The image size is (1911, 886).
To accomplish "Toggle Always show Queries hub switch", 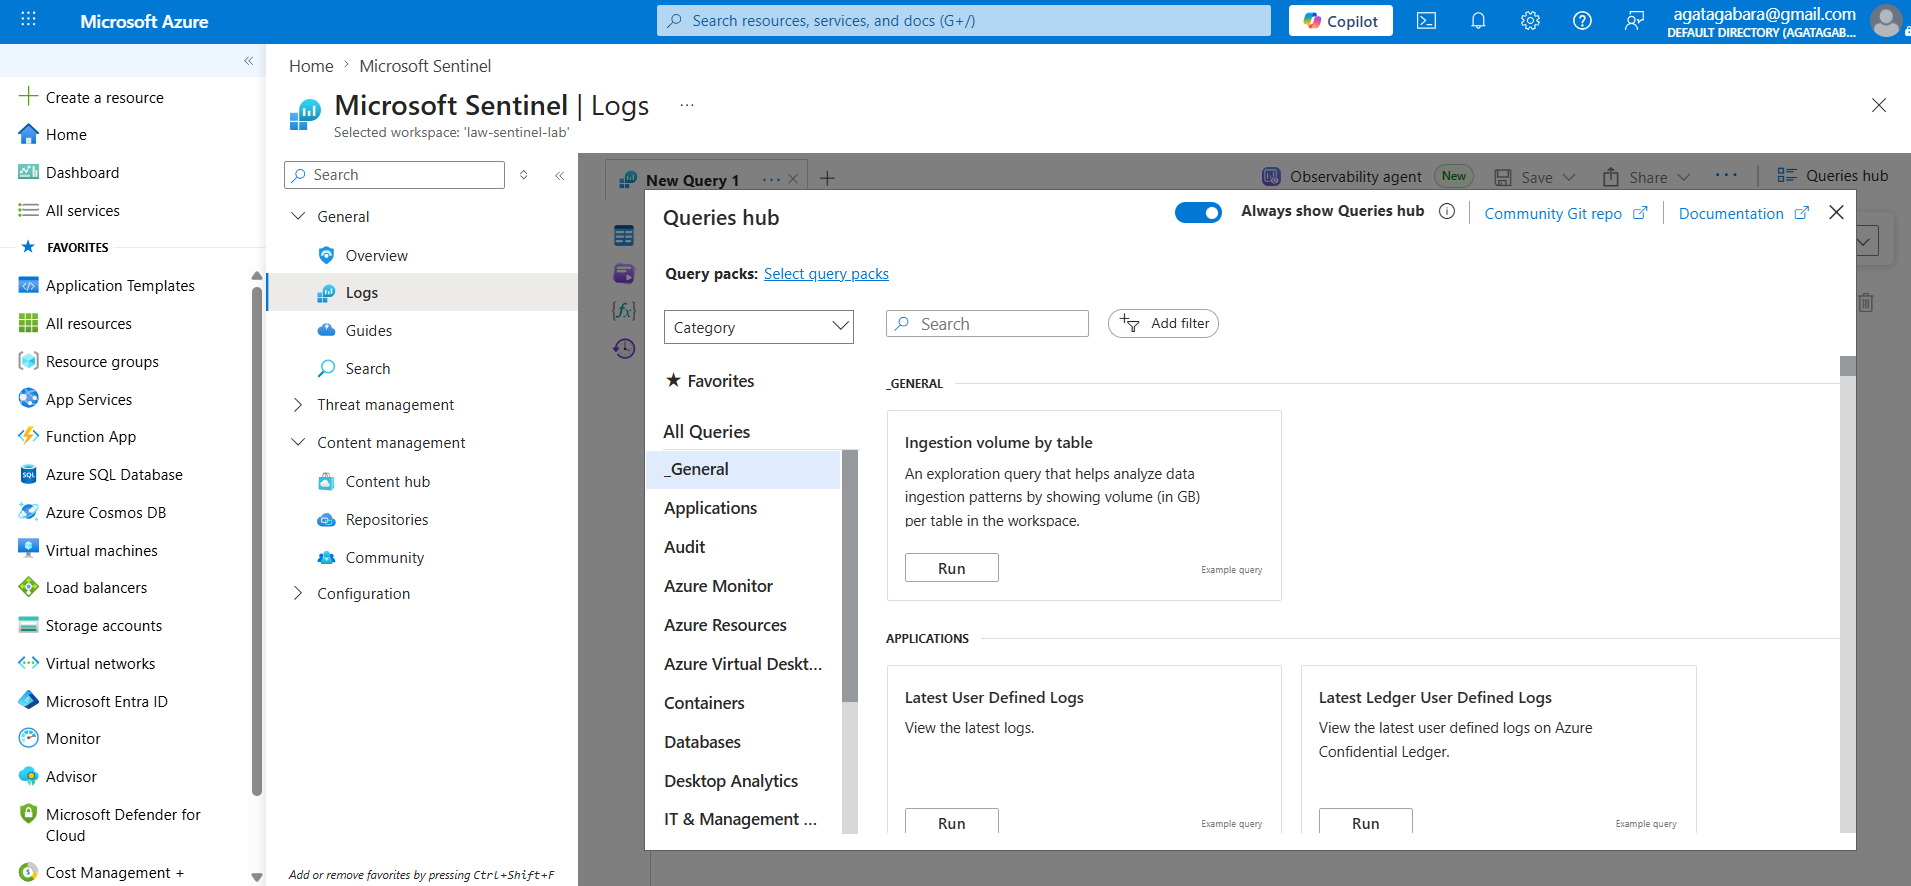I will coord(1198,212).
